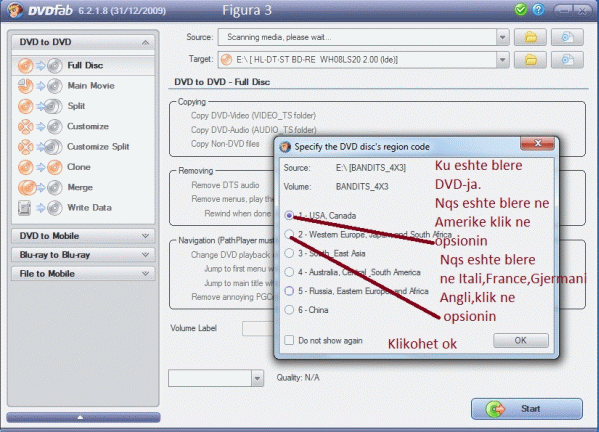Tick the Do not show again checkbox
This screenshot has width=599, height=432.
(x=289, y=340)
